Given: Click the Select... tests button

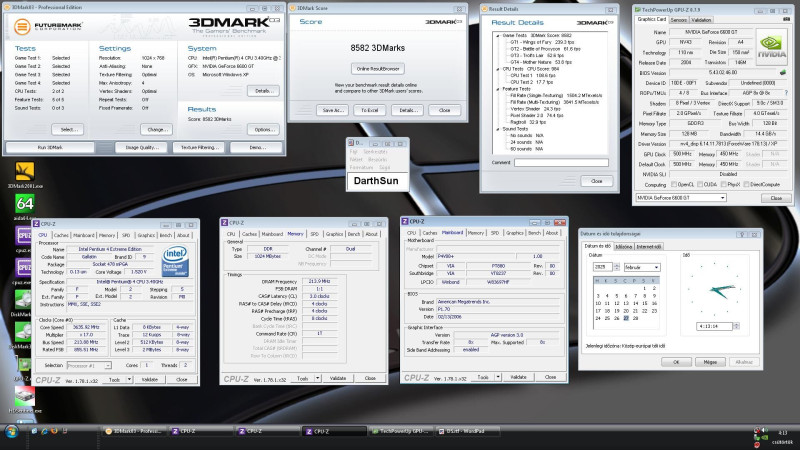Looking at the screenshot, I should (x=68, y=130).
